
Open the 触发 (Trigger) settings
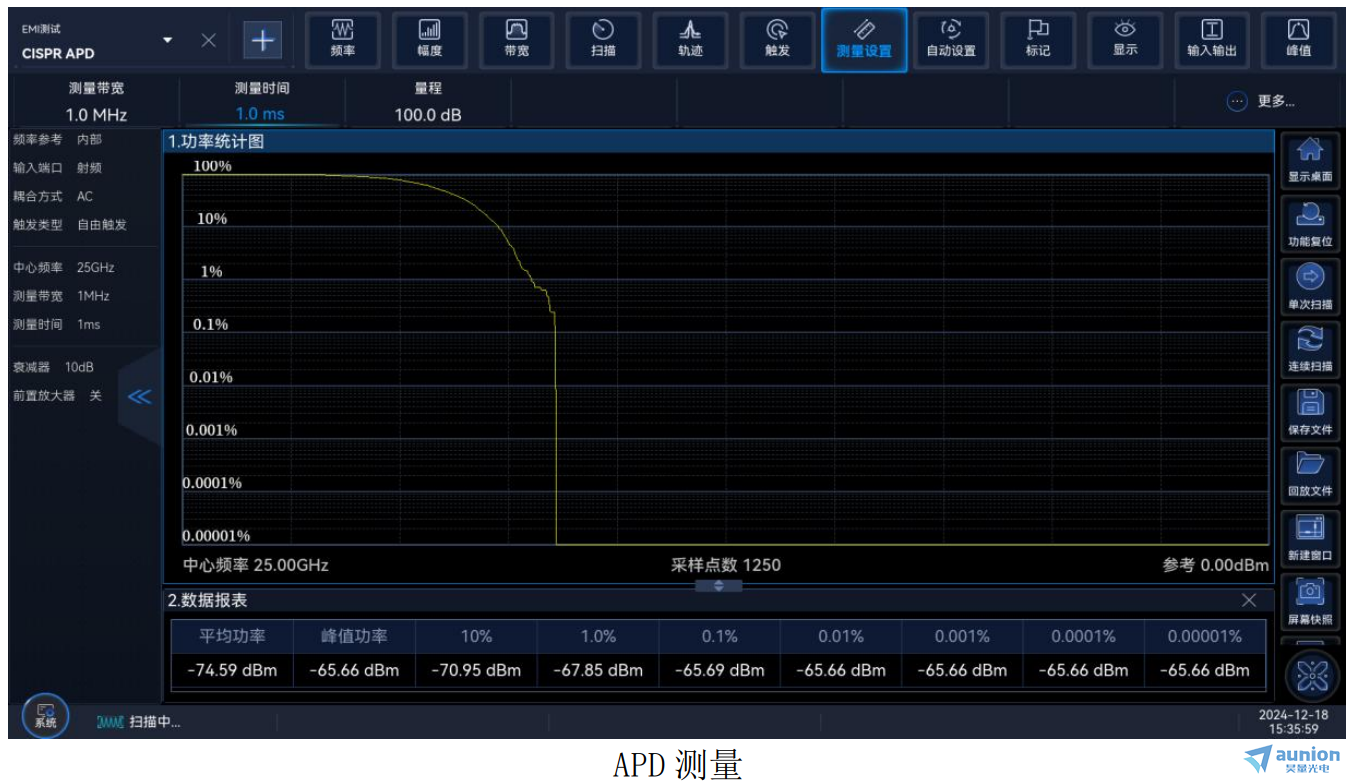(x=777, y=40)
